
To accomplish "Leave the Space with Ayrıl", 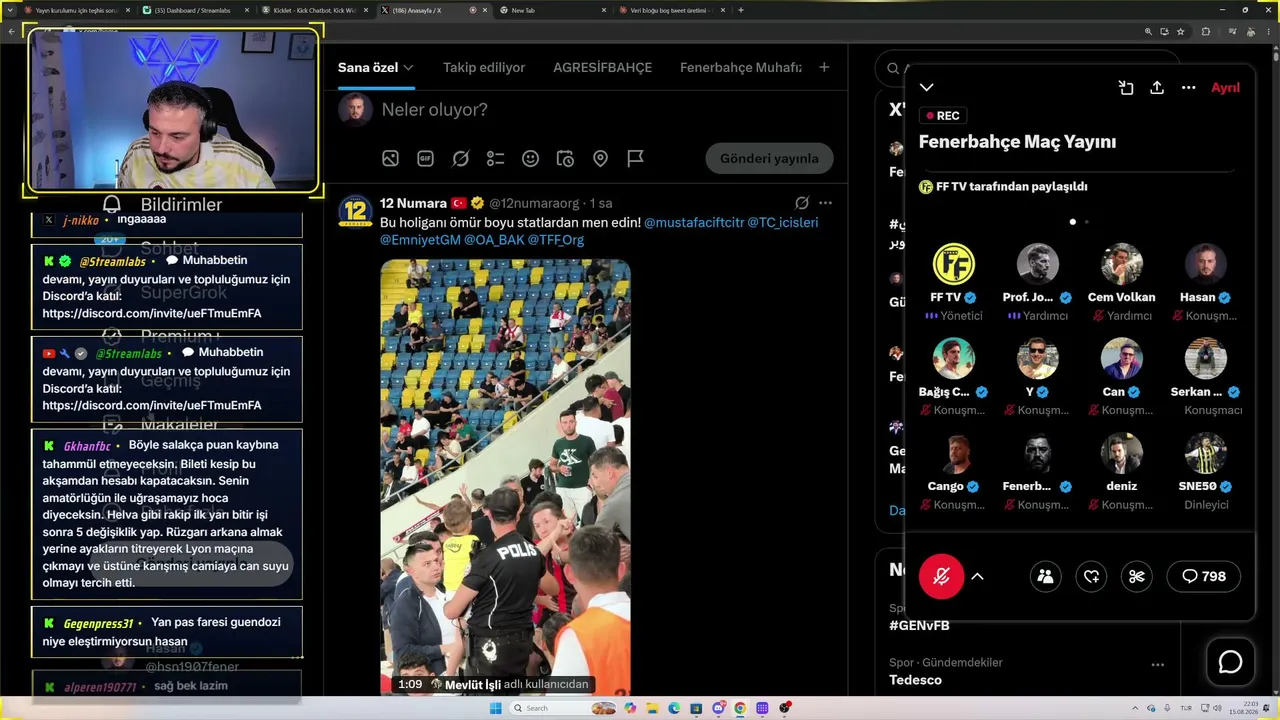I will coord(1225,88).
